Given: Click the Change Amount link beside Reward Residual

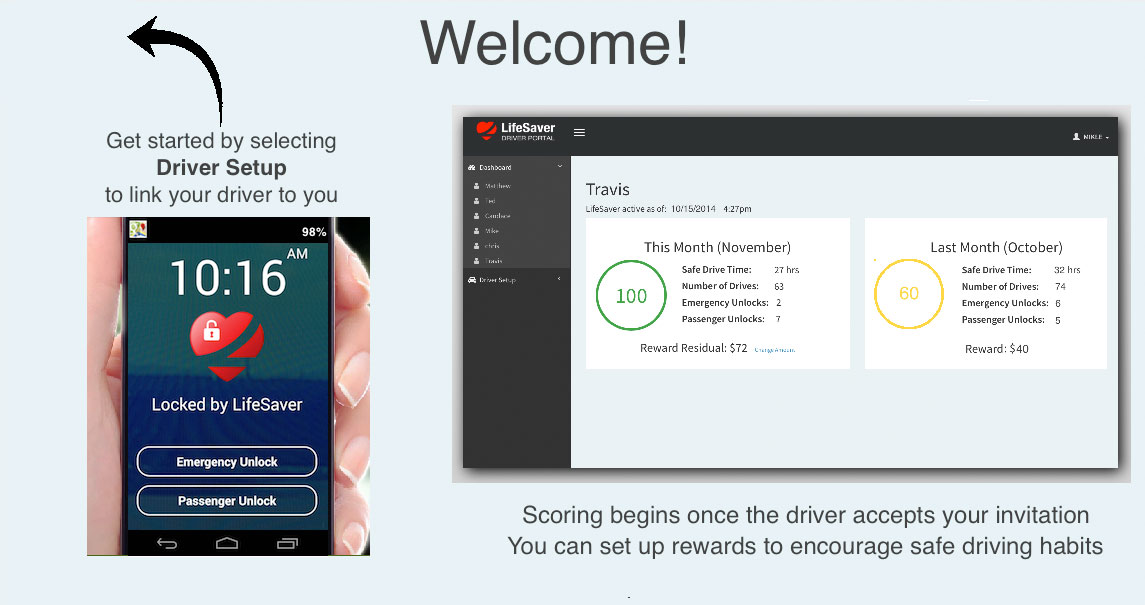Looking at the screenshot, I should (774, 350).
